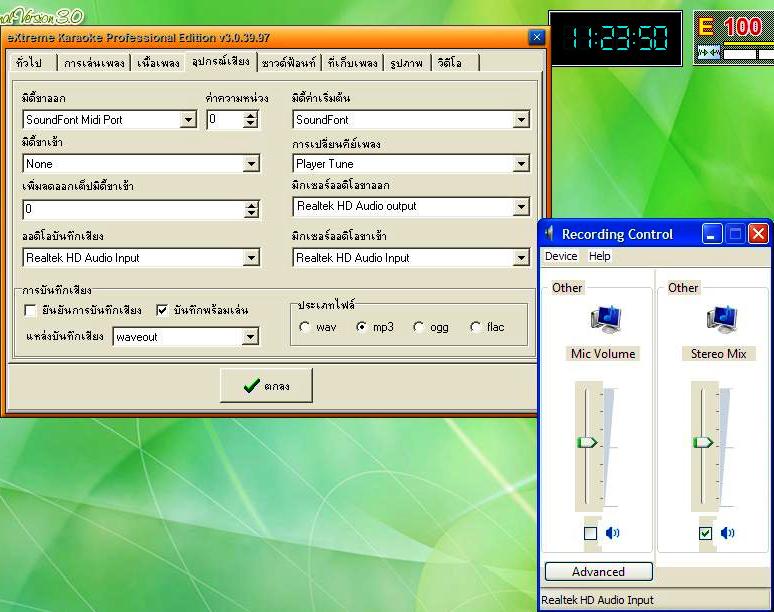Viewport: 774px width, 612px height.
Task: Click the Mic Volume slider handle
Action: pos(587,442)
